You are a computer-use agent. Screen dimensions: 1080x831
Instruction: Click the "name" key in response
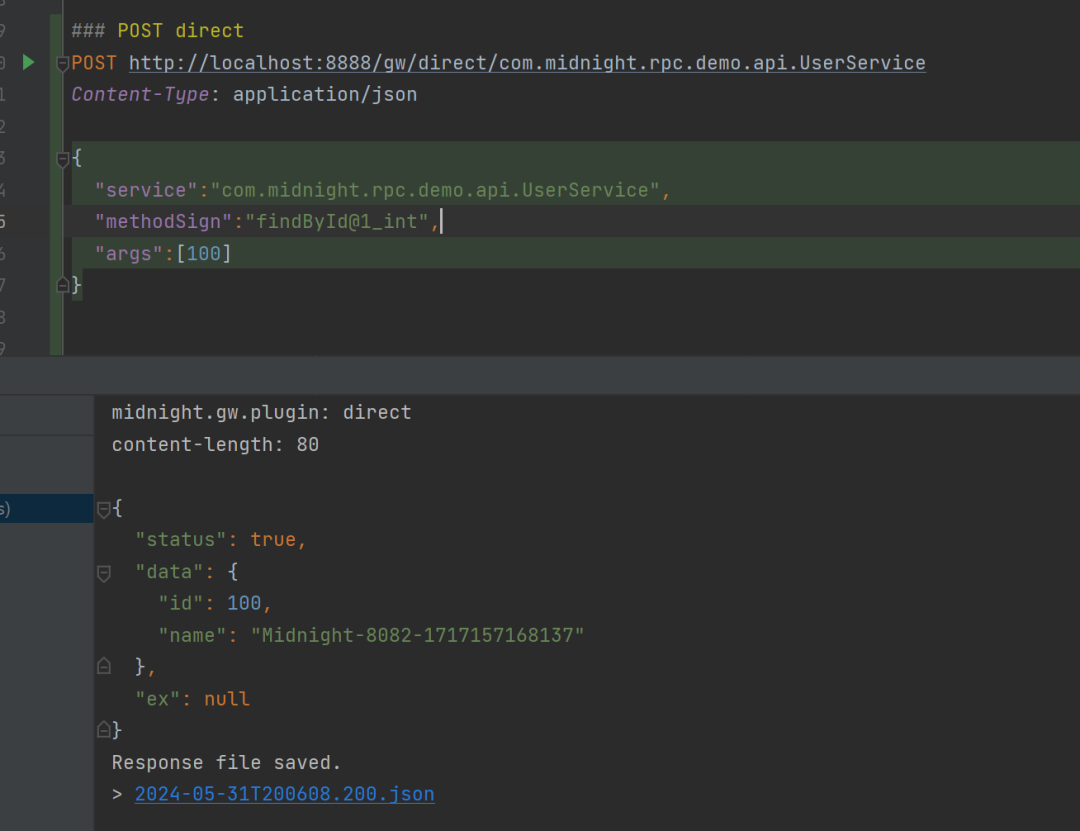point(192,635)
